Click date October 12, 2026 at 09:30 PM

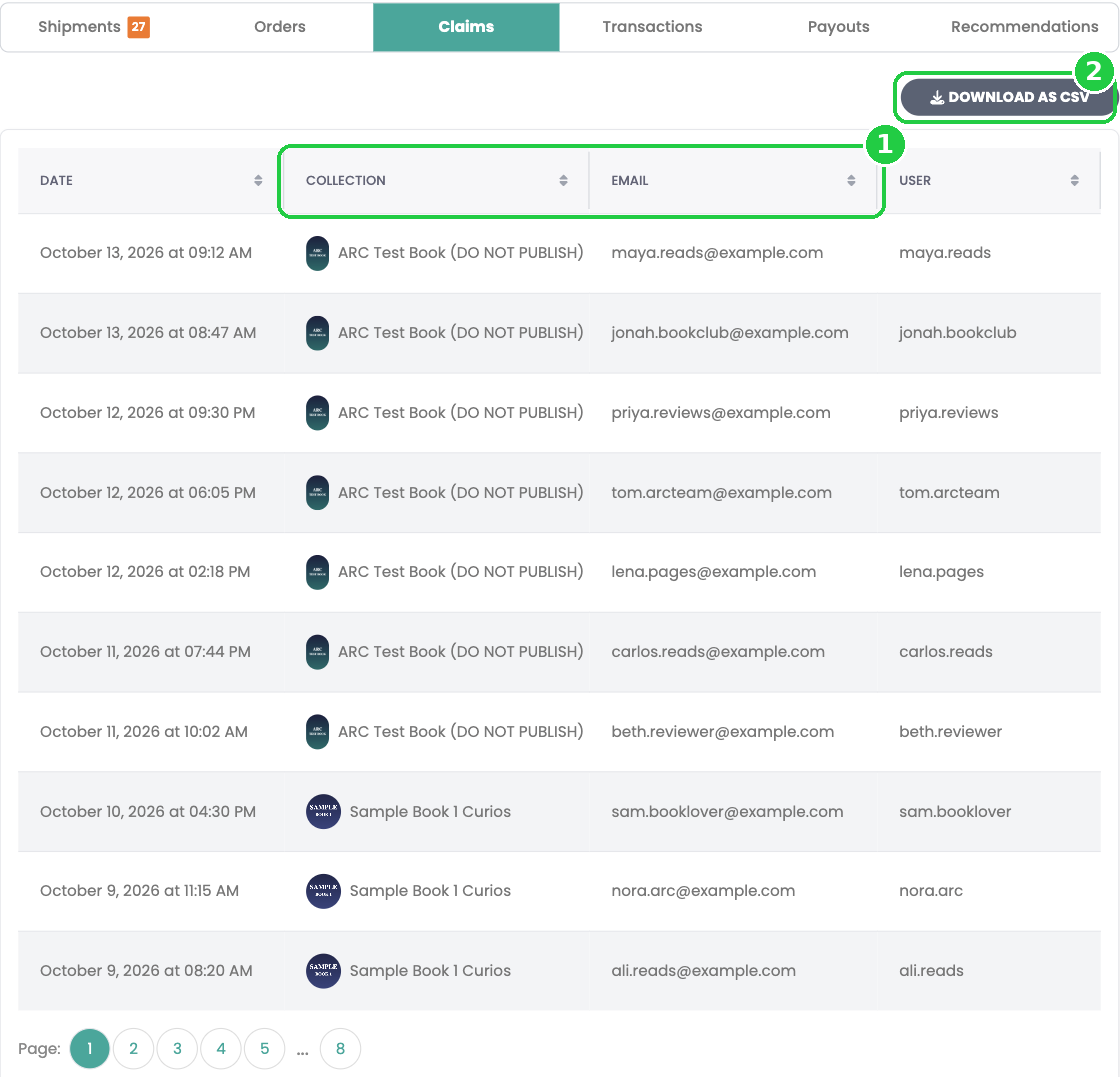tap(147, 413)
